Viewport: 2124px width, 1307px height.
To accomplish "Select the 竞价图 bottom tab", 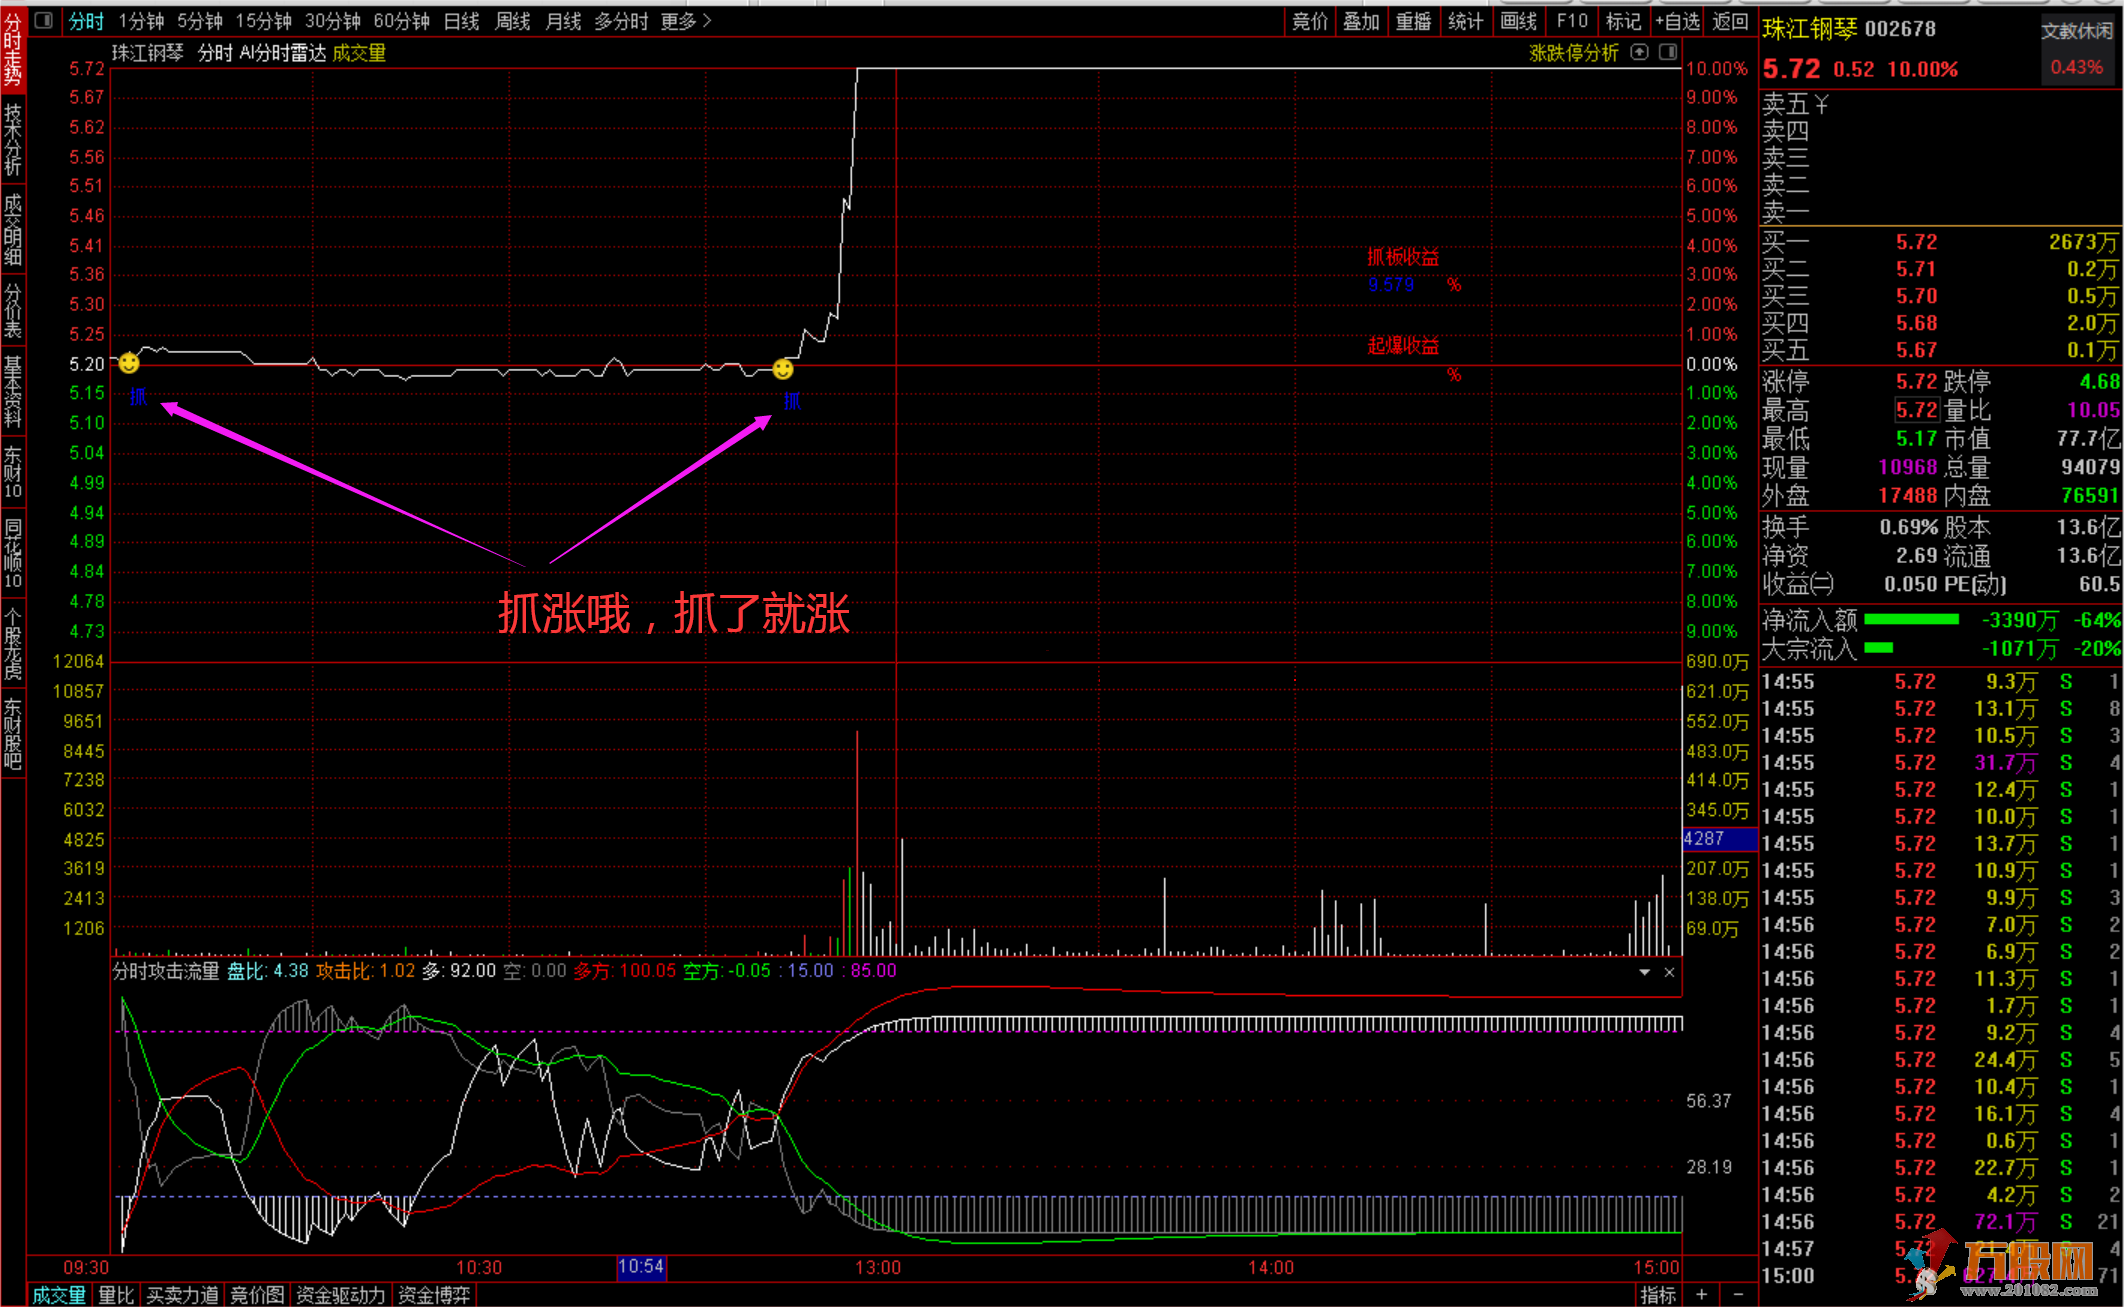I will pos(257,1295).
